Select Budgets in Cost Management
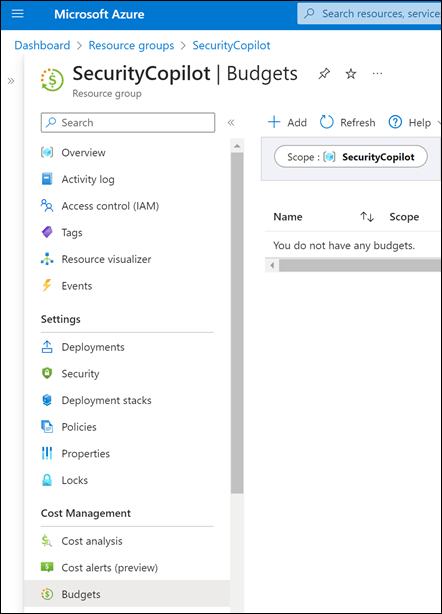The image size is (442, 614). [127, 594]
